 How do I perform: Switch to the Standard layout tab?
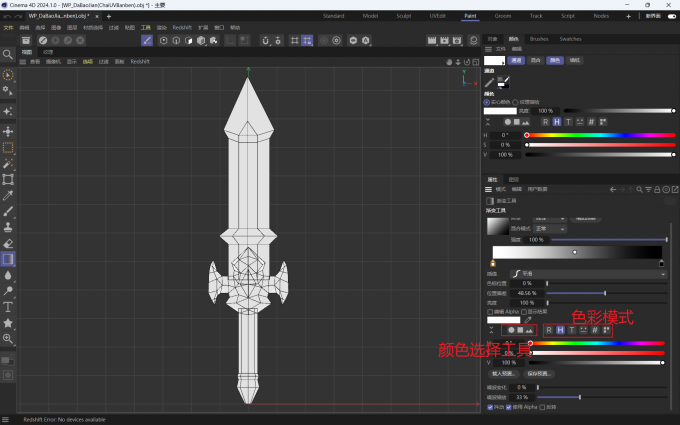(333, 16)
